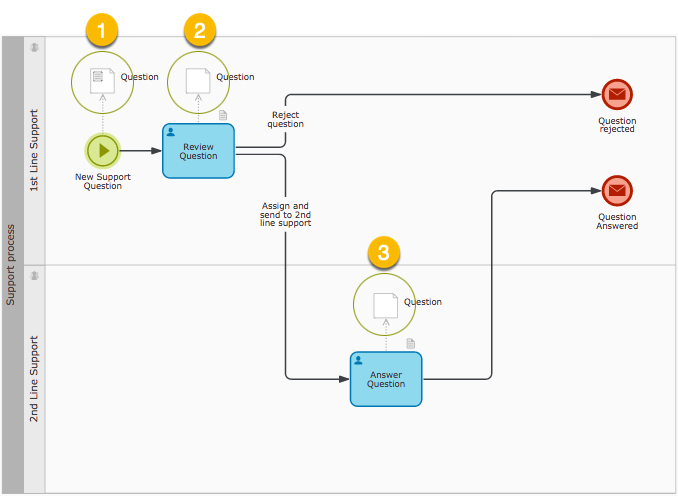
Task: Click the role icon in 1st Line Support lane header
Action: (x=34, y=47)
